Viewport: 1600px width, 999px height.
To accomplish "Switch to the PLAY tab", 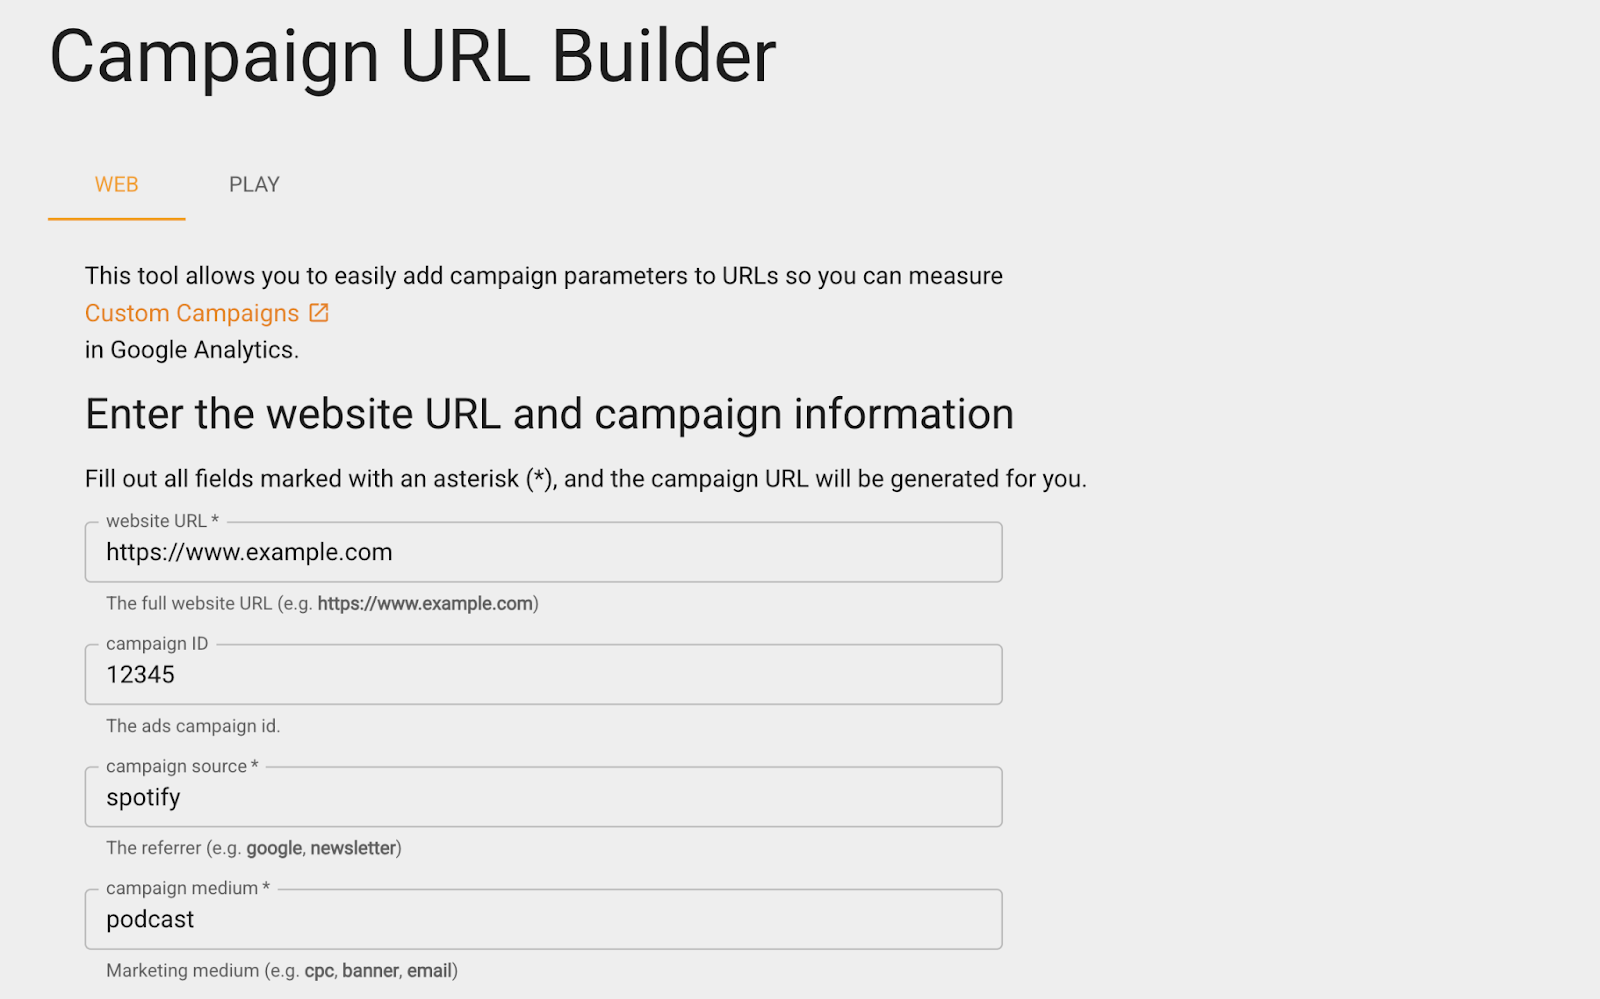I will tap(253, 184).
